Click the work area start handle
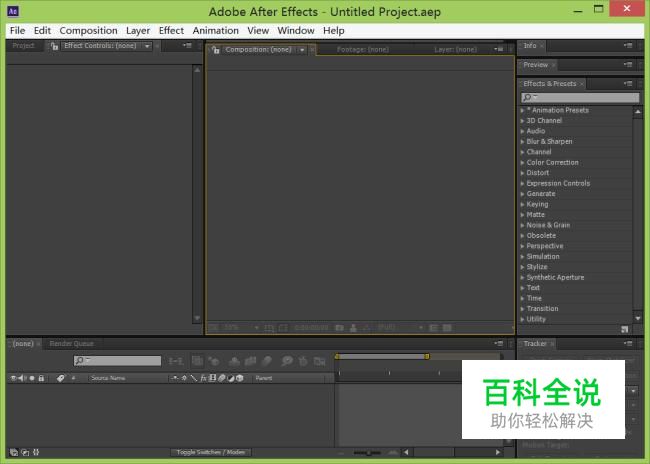This screenshot has height=464, width=650. [x=337, y=356]
